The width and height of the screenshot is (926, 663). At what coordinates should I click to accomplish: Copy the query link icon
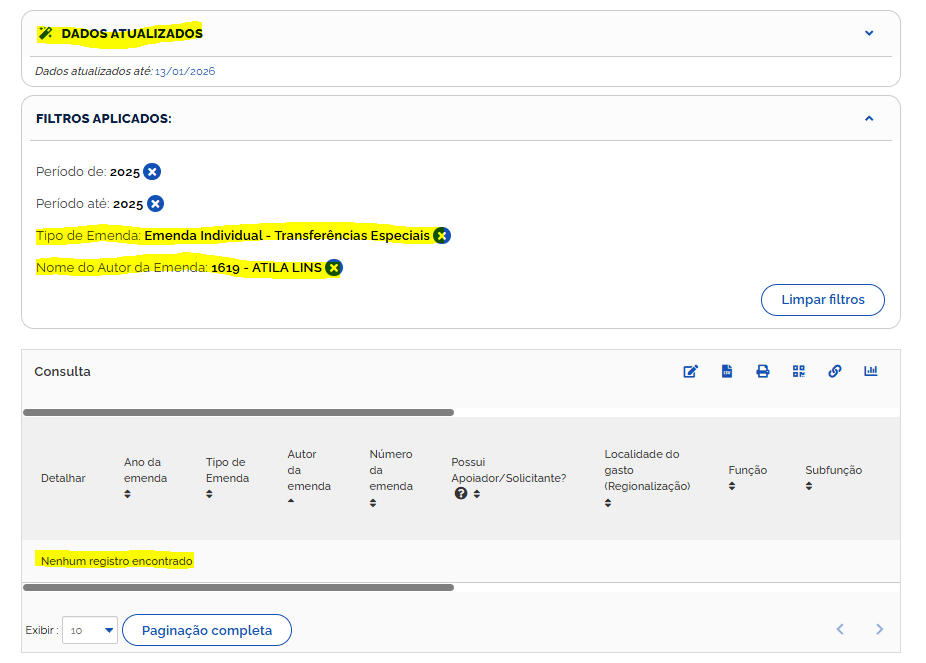[x=835, y=371]
